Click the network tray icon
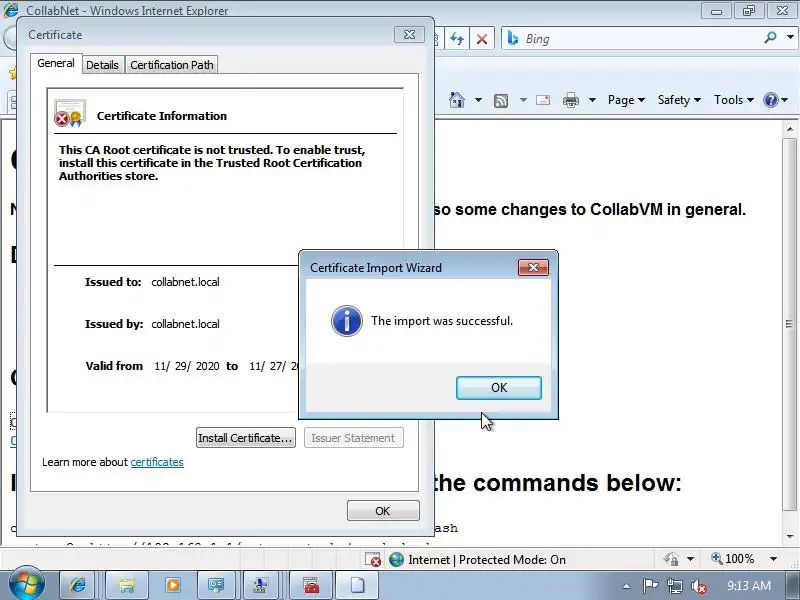Screen dimensions: 800x600 674,586
